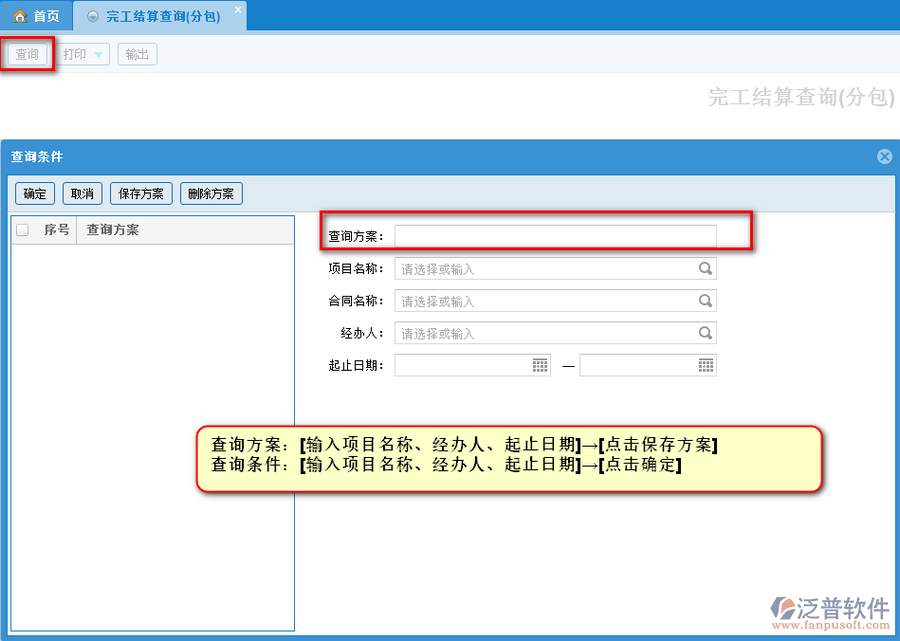Toggle the select-all checkbox in scheme list
The image size is (900, 641).
pos(23,230)
